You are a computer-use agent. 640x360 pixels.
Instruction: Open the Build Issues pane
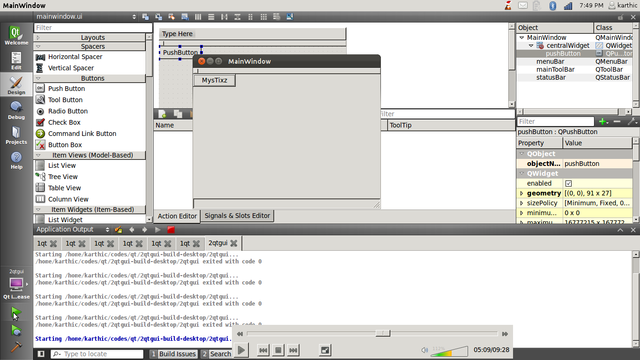[x=173, y=354]
